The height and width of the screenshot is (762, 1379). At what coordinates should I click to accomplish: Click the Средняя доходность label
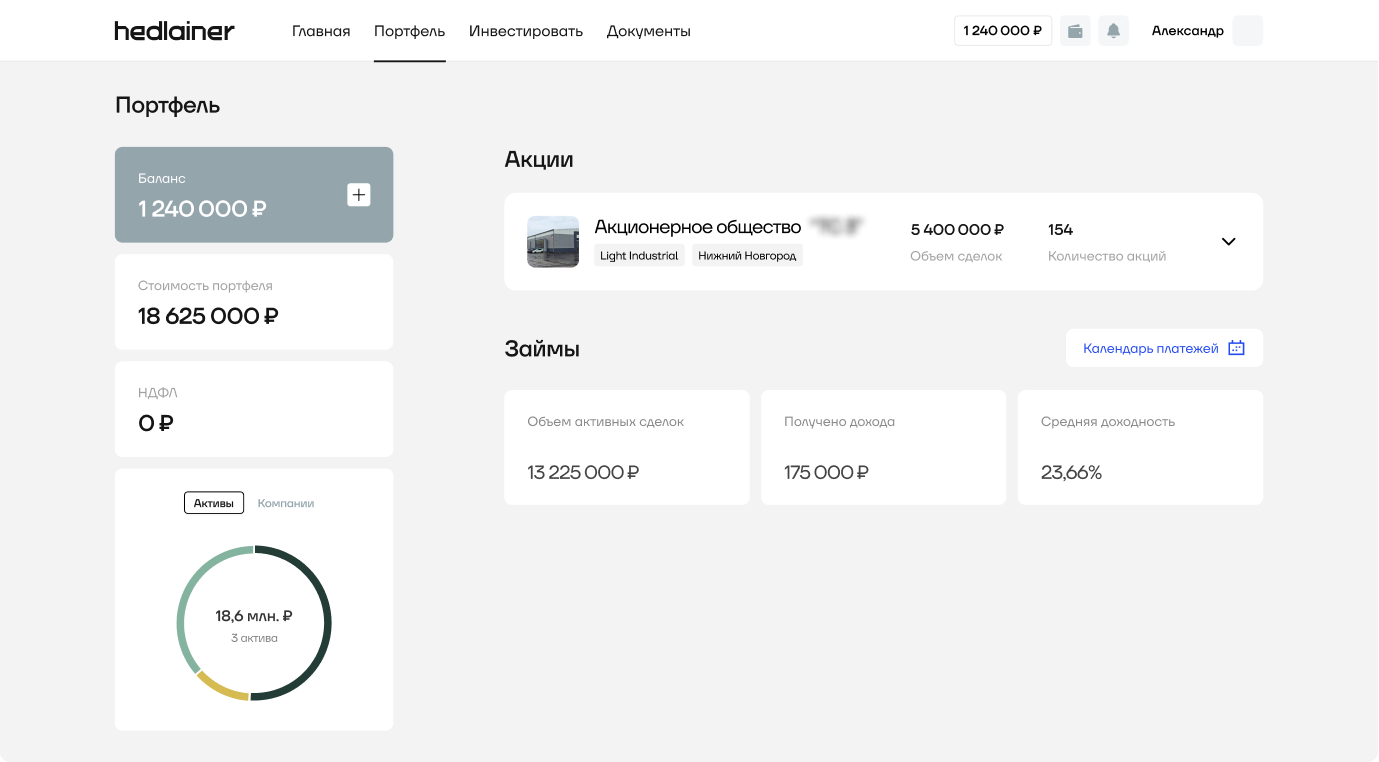pos(1108,422)
